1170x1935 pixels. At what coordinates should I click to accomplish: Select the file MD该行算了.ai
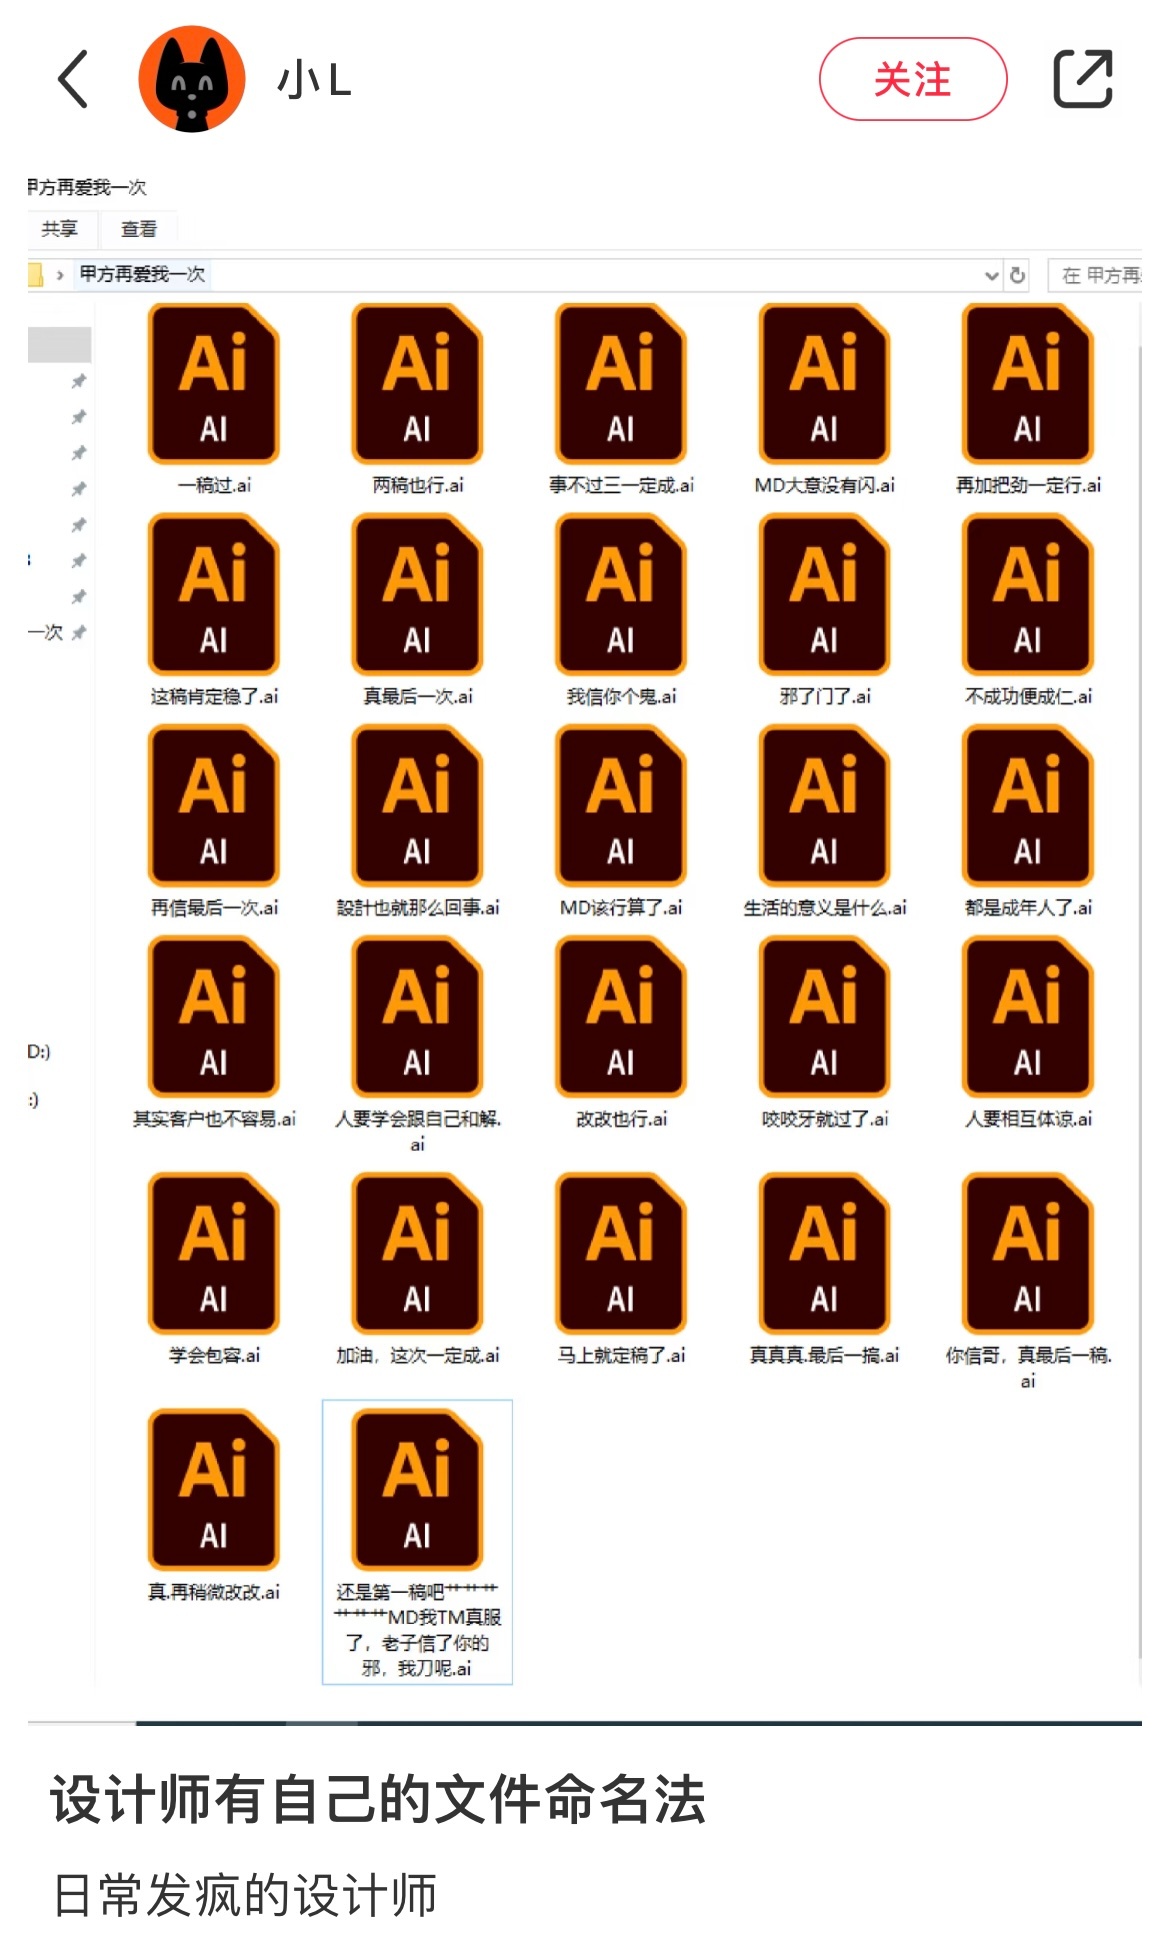(621, 823)
